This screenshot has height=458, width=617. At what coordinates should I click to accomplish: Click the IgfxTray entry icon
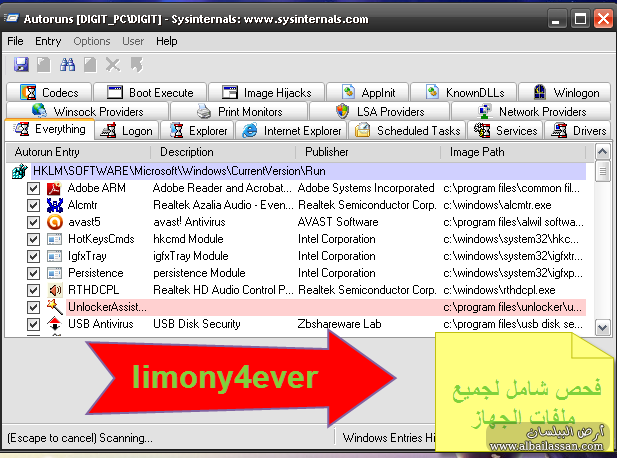[x=54, y=256]
